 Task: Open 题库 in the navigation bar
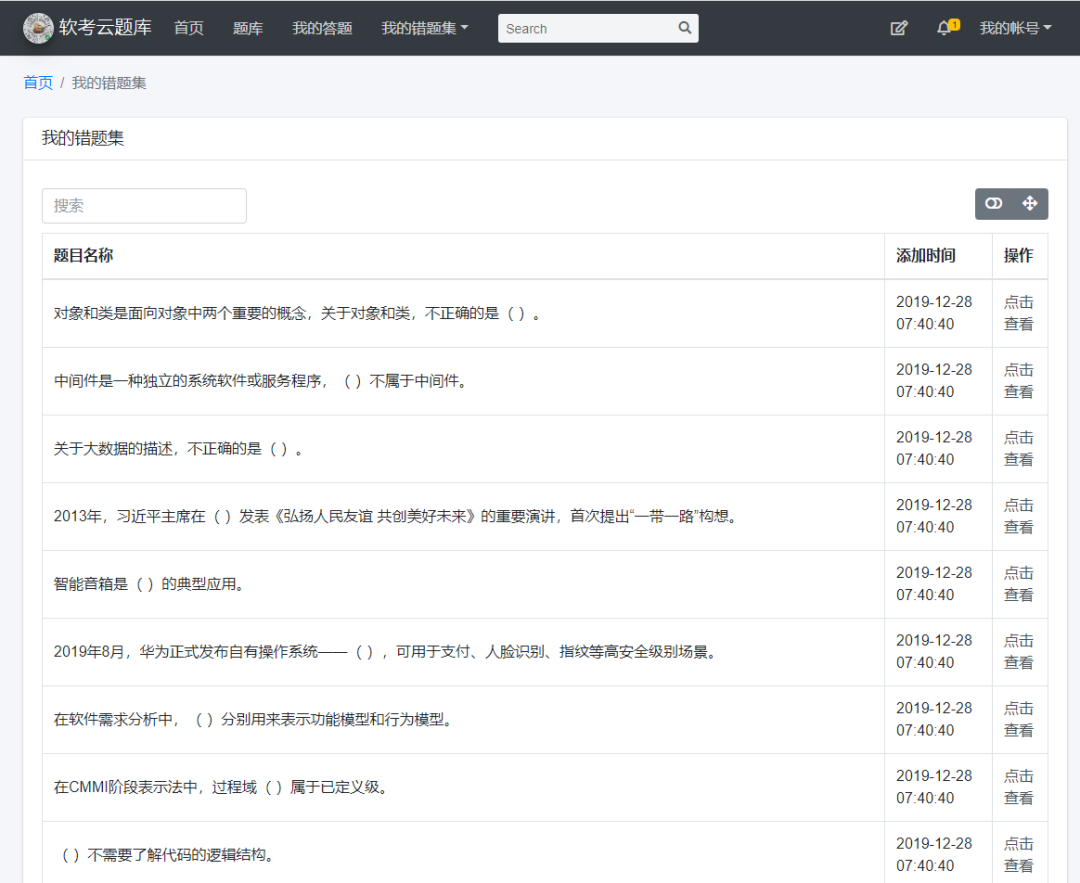tap(248, 28)
